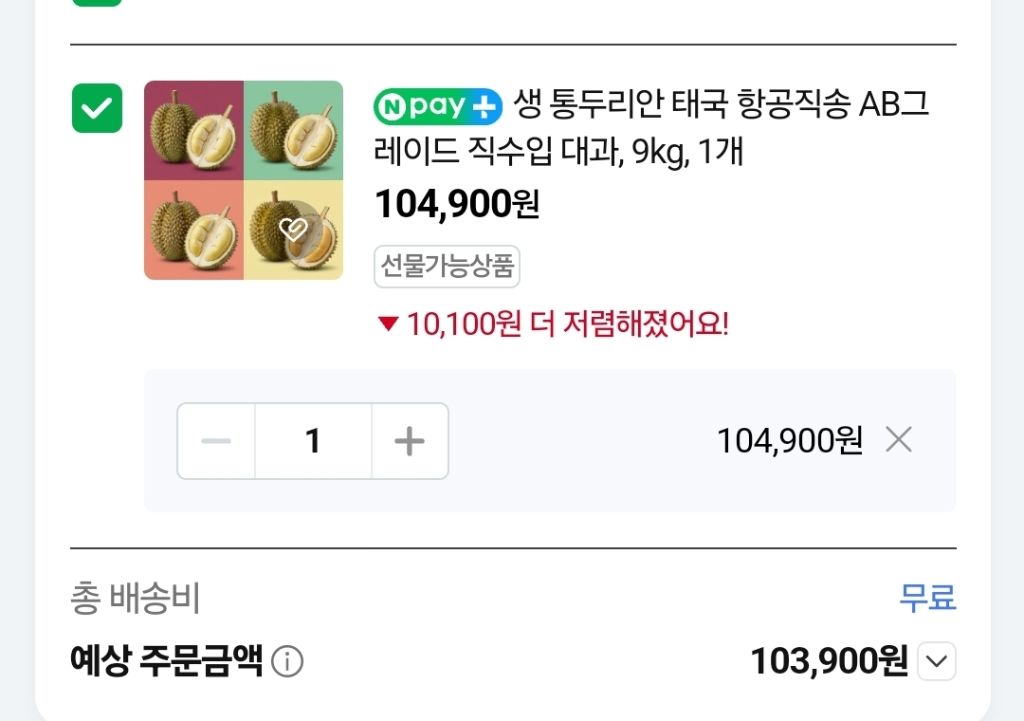Click the 총 배송비 label
Image resolution: width=1024 pixels, height=721 pixels.
pyautogui.click(x=135, y=598)
